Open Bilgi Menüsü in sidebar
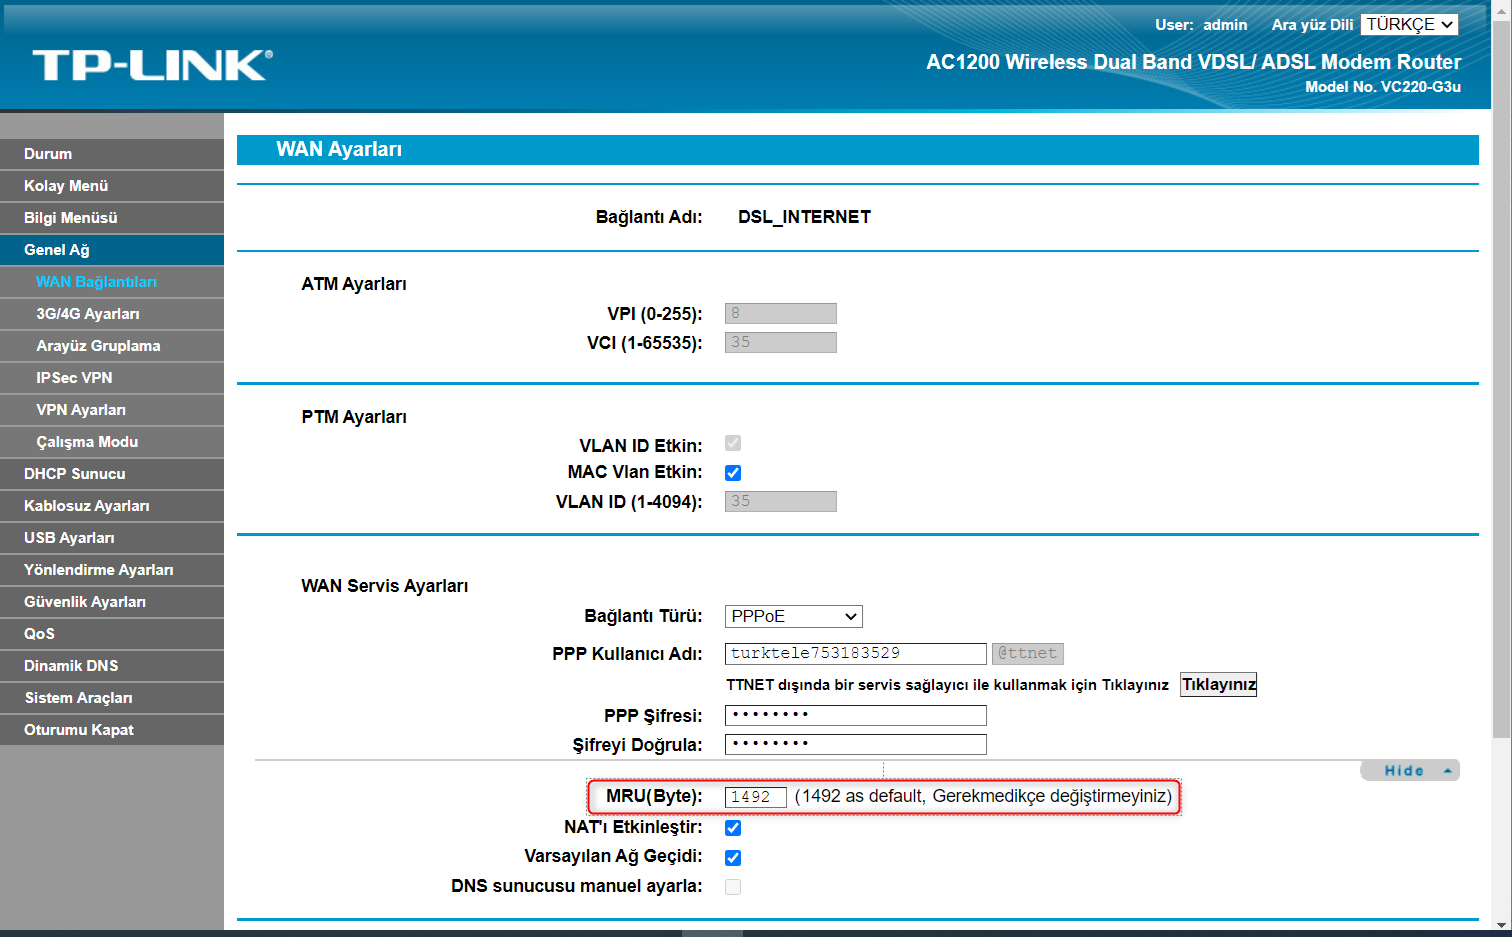 pyautogui.click(x=112, y=218)
